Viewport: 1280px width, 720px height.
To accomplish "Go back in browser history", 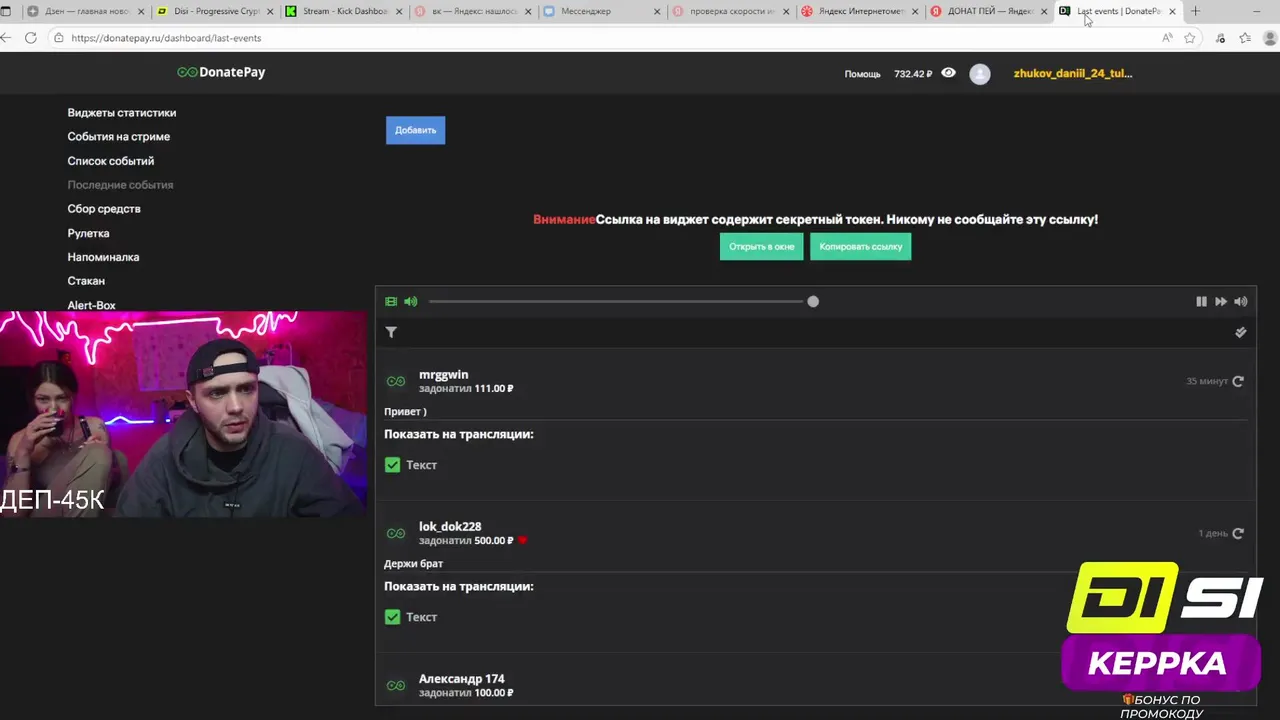I will point(7,38).
